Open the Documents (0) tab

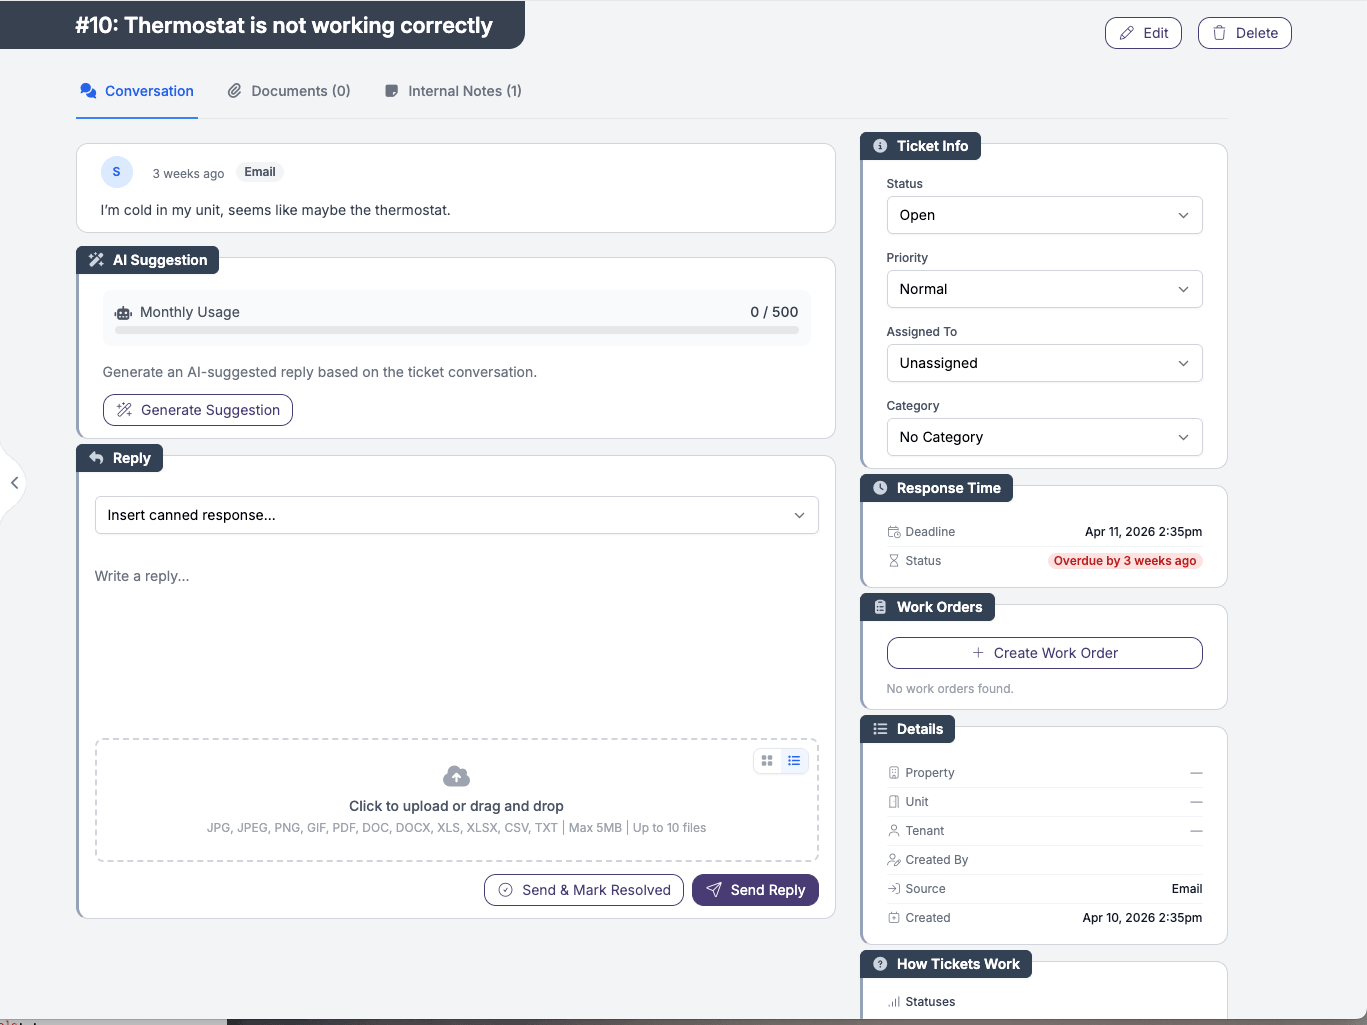click(x=289, y=91)
